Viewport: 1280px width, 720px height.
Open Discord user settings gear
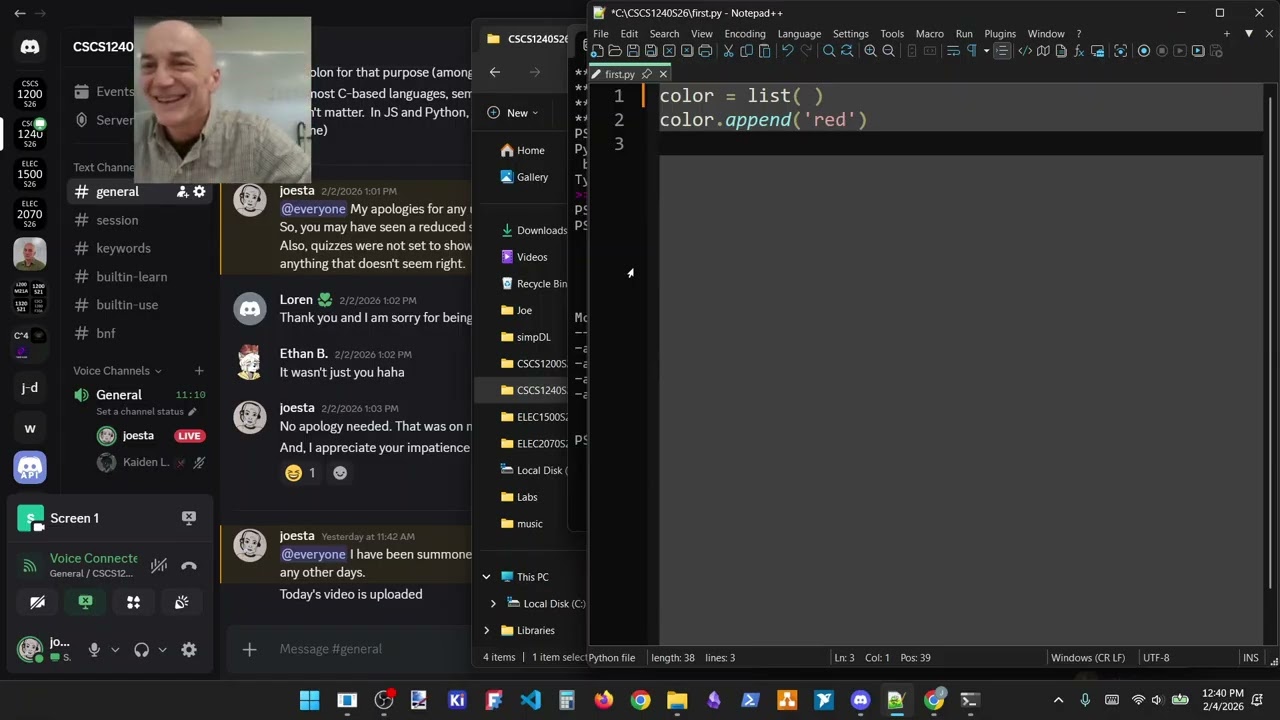(x=189, y=650)
